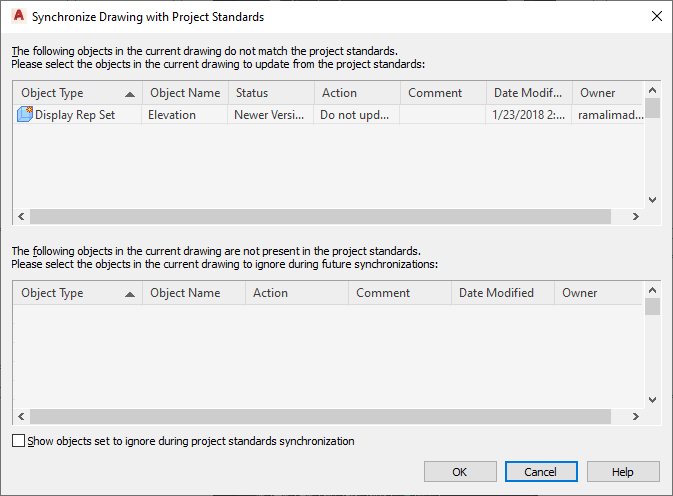This screenshot has height=496, width=673.
Task: Sort upper list by Object Type column
Action: coord(76,93)
